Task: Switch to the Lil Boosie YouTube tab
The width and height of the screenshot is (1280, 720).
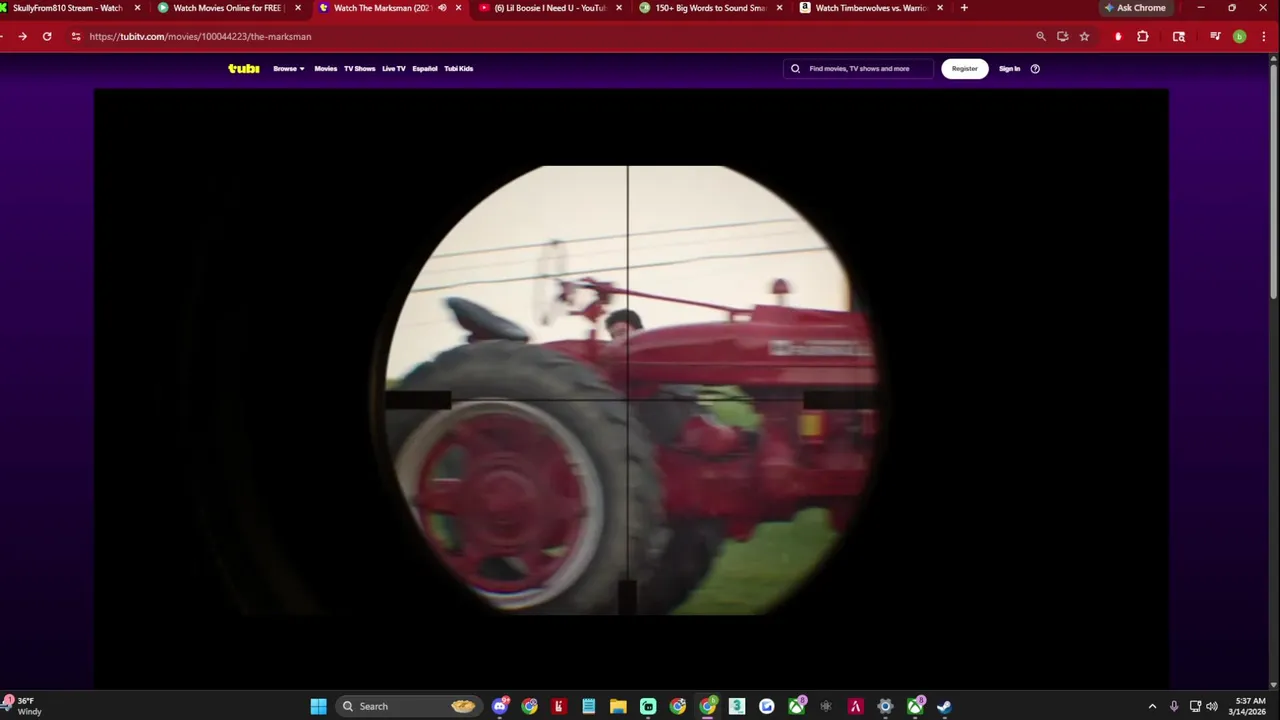Action: 550,8
